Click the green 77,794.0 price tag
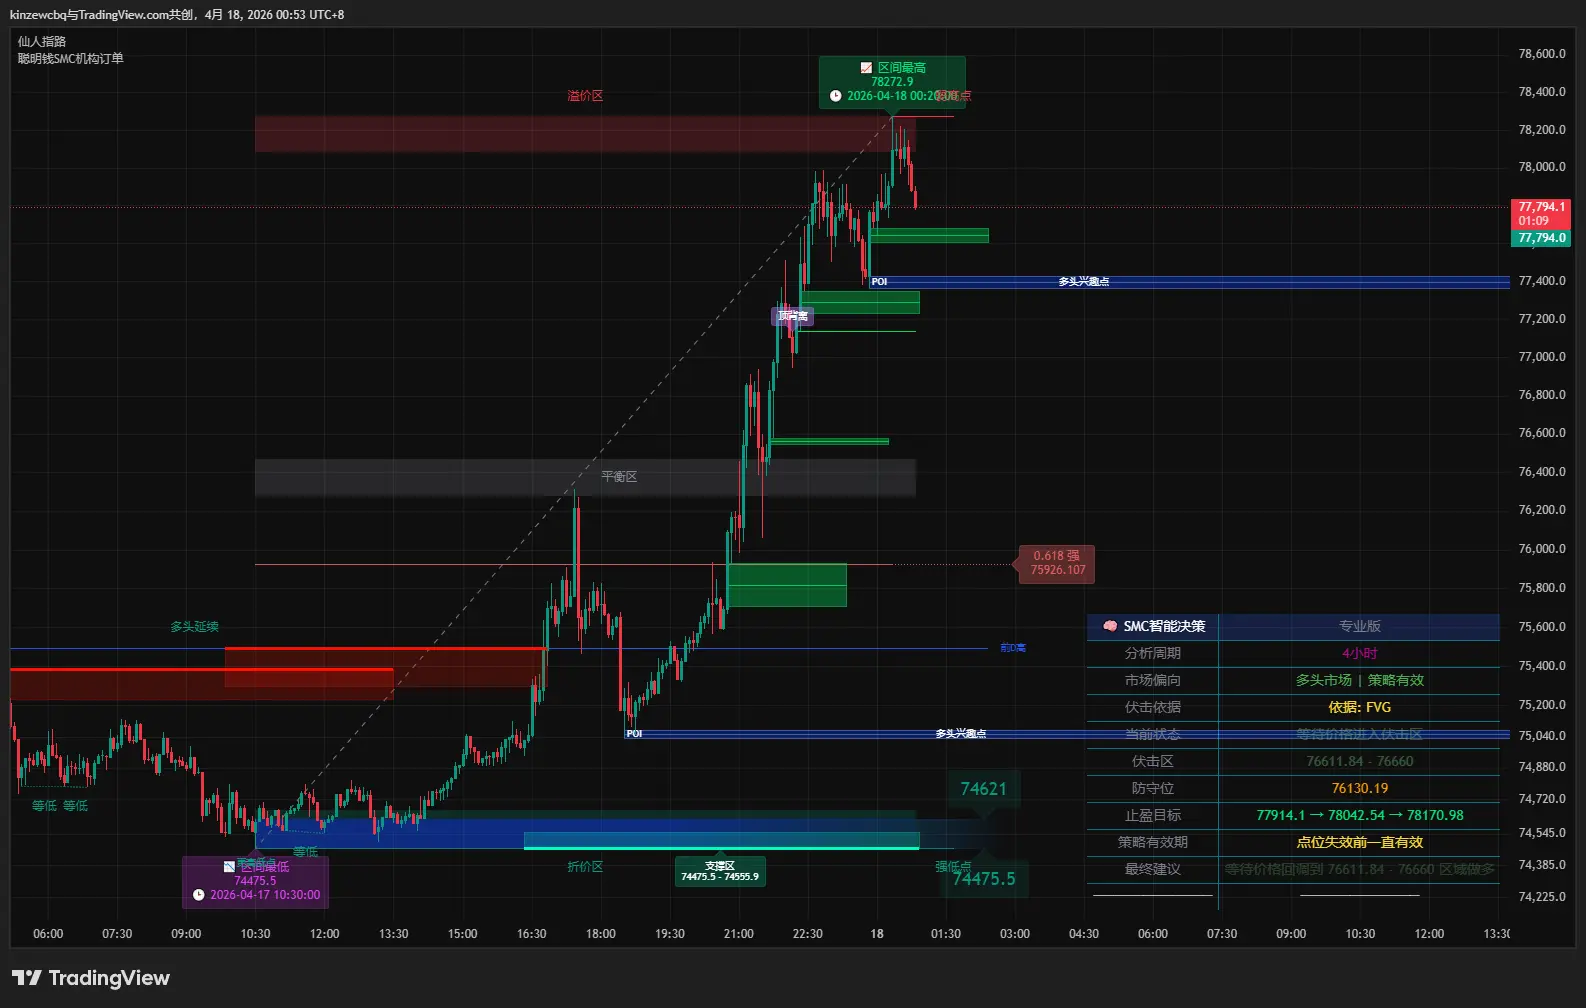This screenshot has height=1008, width=1586. (x=1541, y=238)
